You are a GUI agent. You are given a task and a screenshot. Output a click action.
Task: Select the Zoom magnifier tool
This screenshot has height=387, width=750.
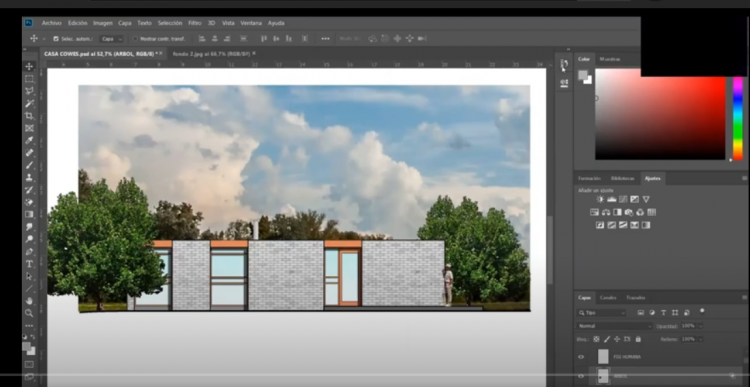(29, 313)
